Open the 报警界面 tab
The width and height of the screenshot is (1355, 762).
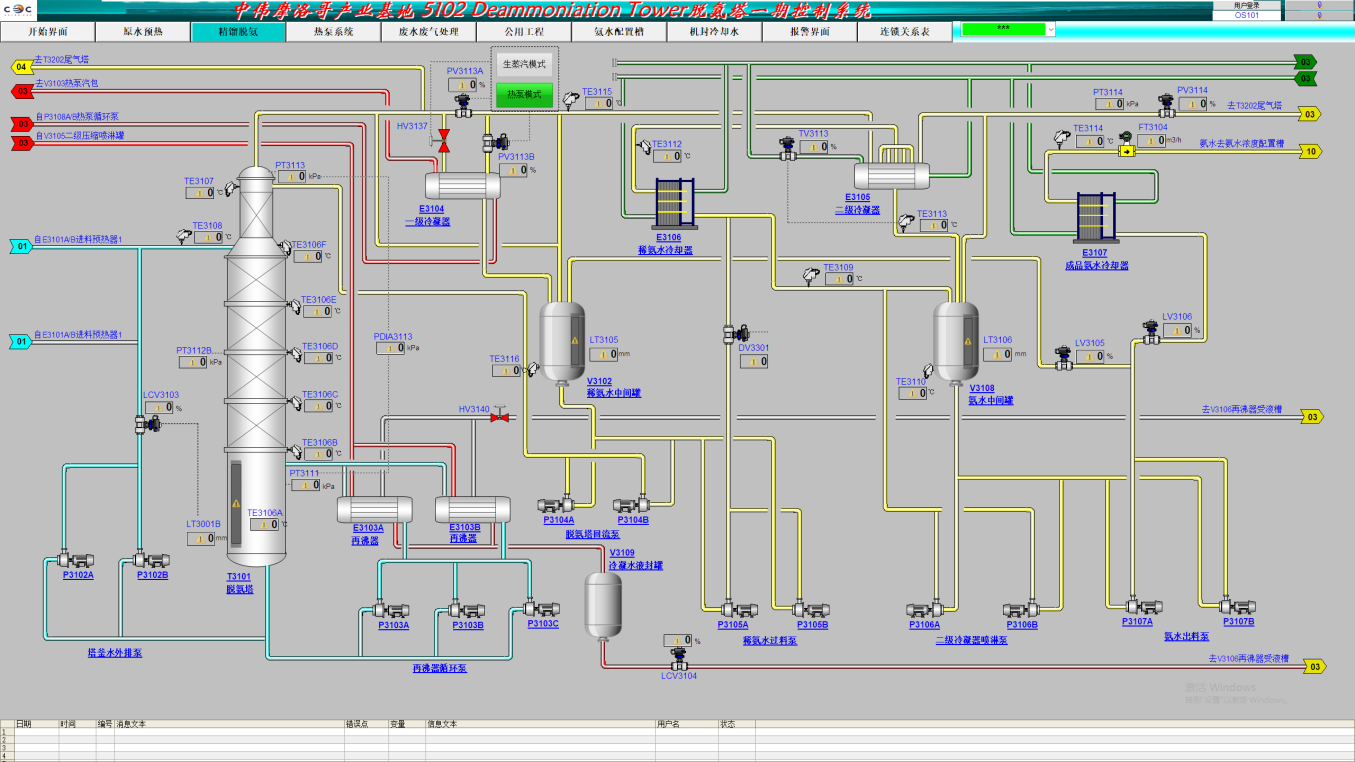pyautogui.click(x=809, y=31)
